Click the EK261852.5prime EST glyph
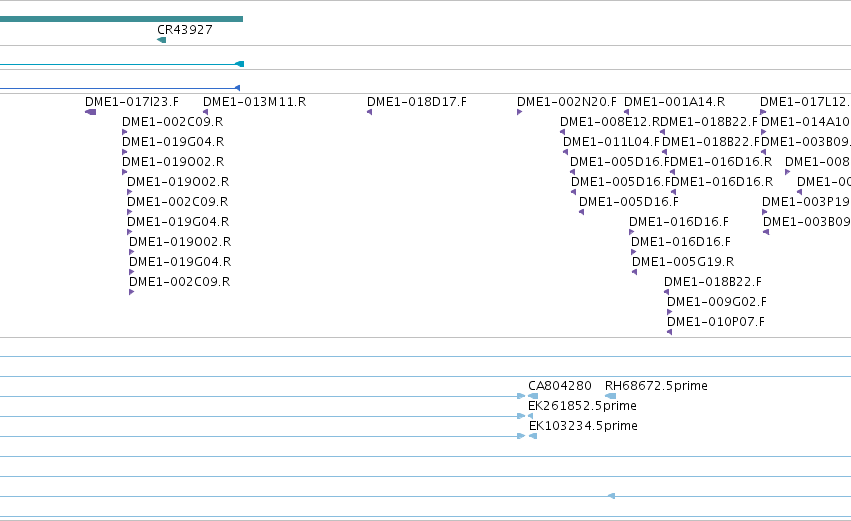 coord(530,416)
